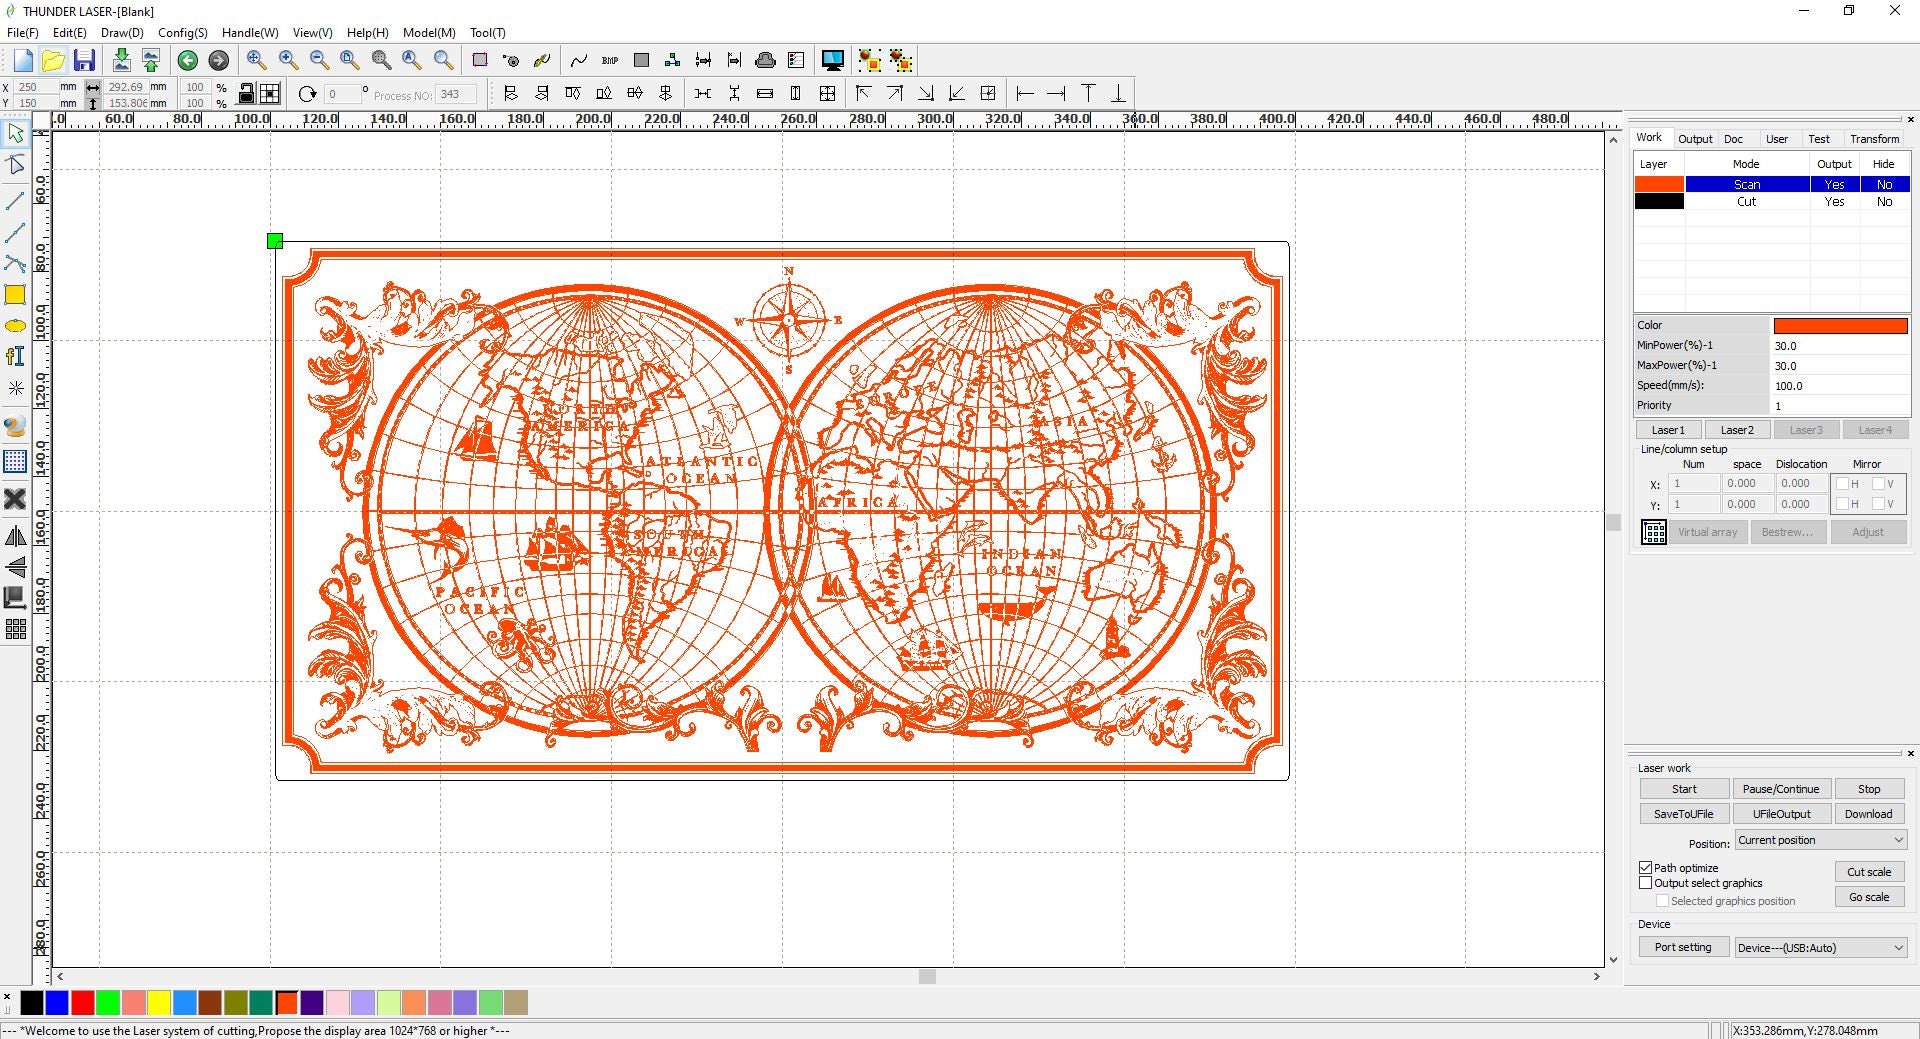Click the New file icon

pyautogui.click(x=22, y=60)
